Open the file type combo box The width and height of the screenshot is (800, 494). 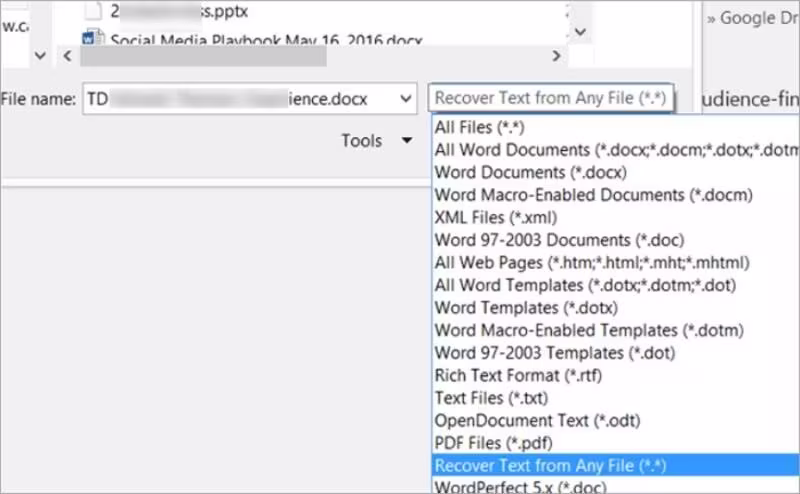click(x=551, y=97)
